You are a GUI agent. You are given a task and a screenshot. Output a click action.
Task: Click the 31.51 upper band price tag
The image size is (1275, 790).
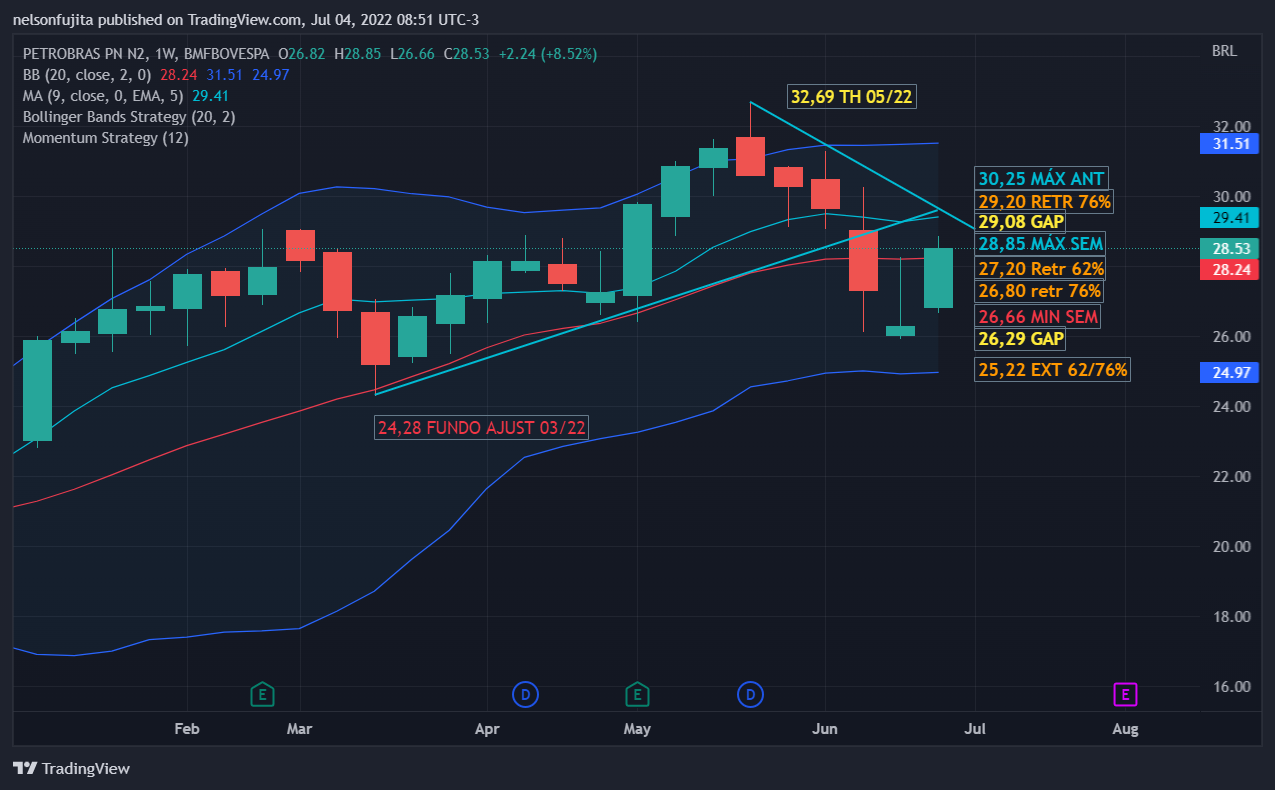tap(1229, 143)
